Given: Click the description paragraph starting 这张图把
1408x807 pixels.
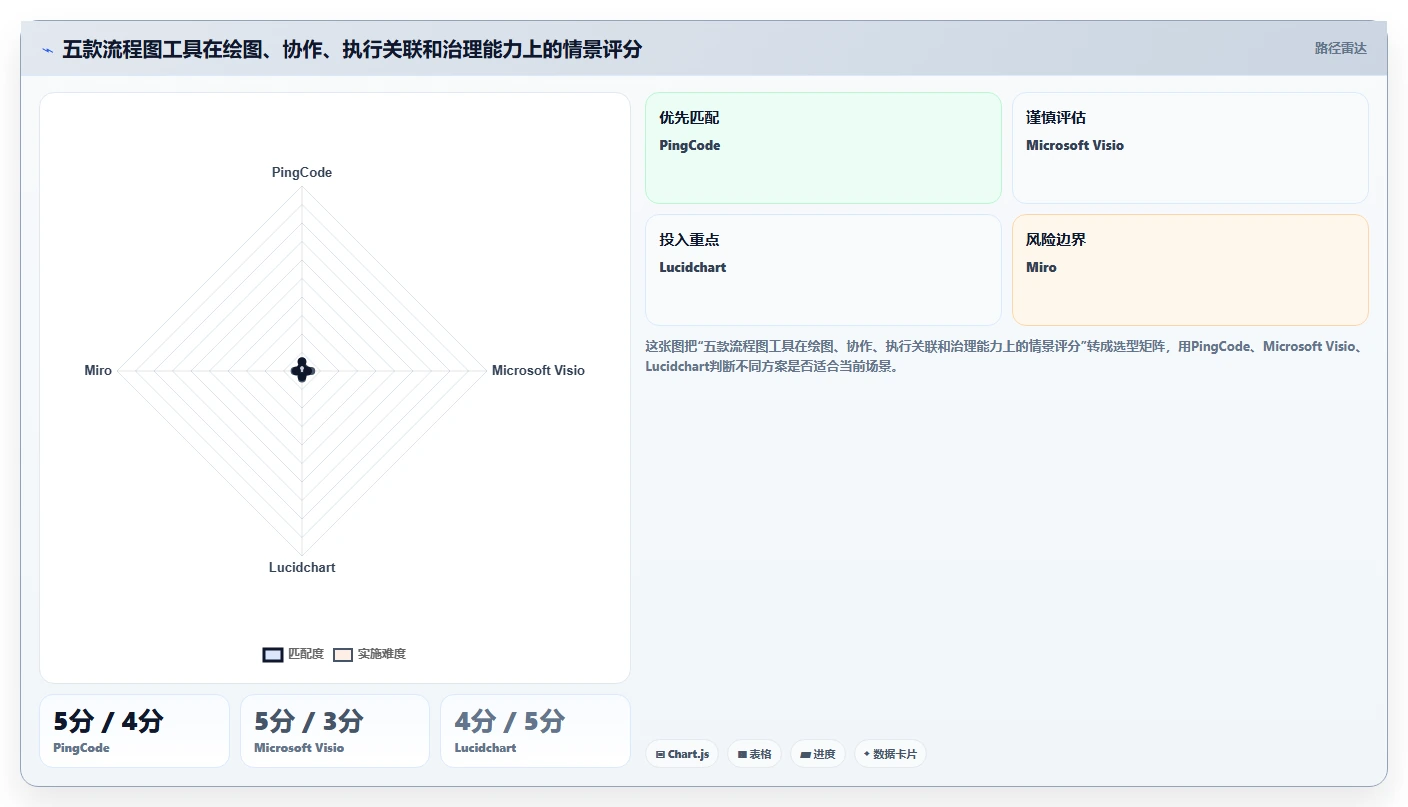Looking at the screenshot, I should [x=1006, y=356].
